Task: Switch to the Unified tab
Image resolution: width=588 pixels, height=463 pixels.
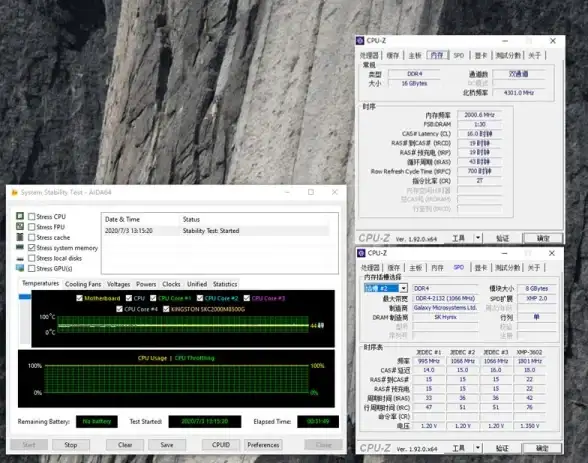Action: [197, 284]
